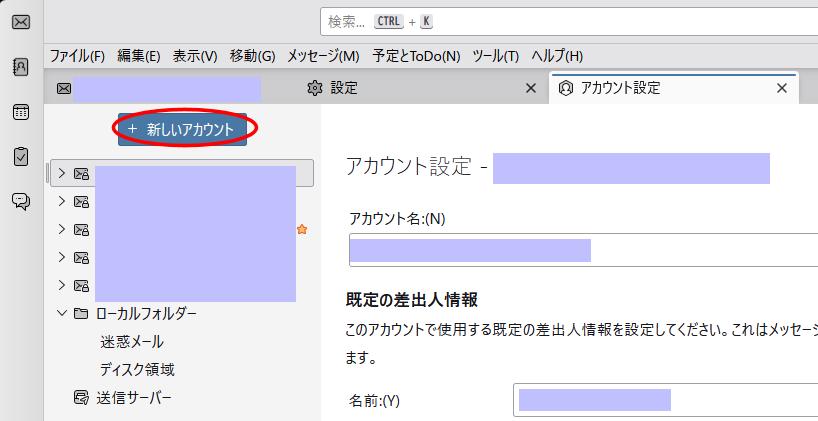
Task: Click the 送信サーバー icon in account tree
Action: (81, 398)
